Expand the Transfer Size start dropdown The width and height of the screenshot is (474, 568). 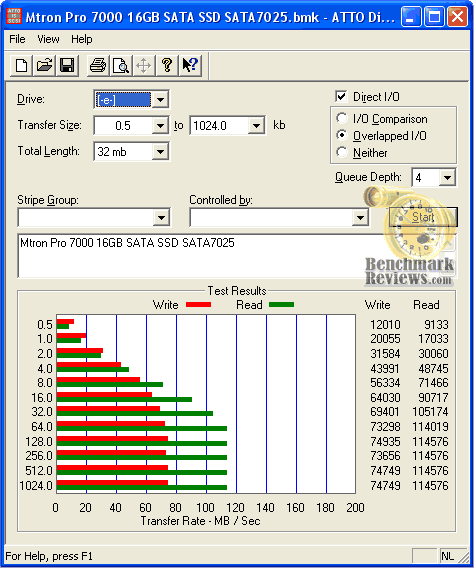click(160, 126)
